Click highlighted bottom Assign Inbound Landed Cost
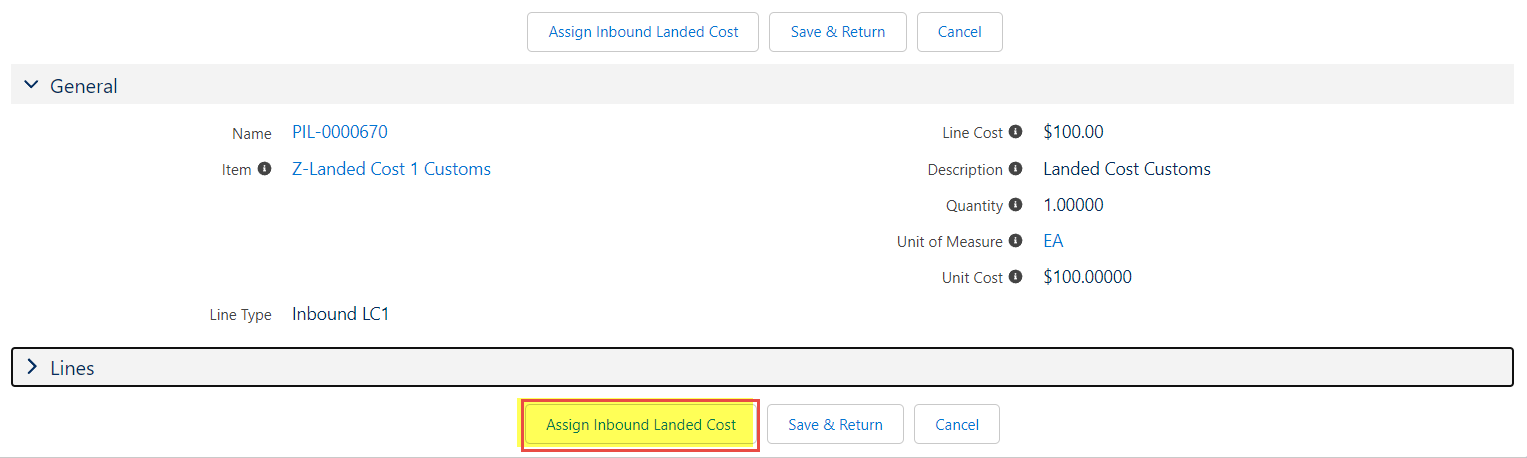The width and height of the screenshot is (1527, 458). point(641,425)
